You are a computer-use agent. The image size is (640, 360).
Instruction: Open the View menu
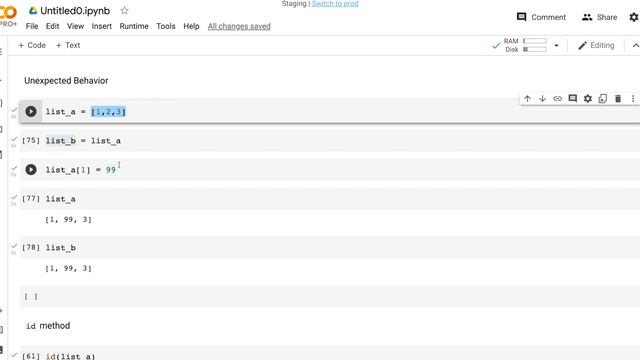[76, 26]
